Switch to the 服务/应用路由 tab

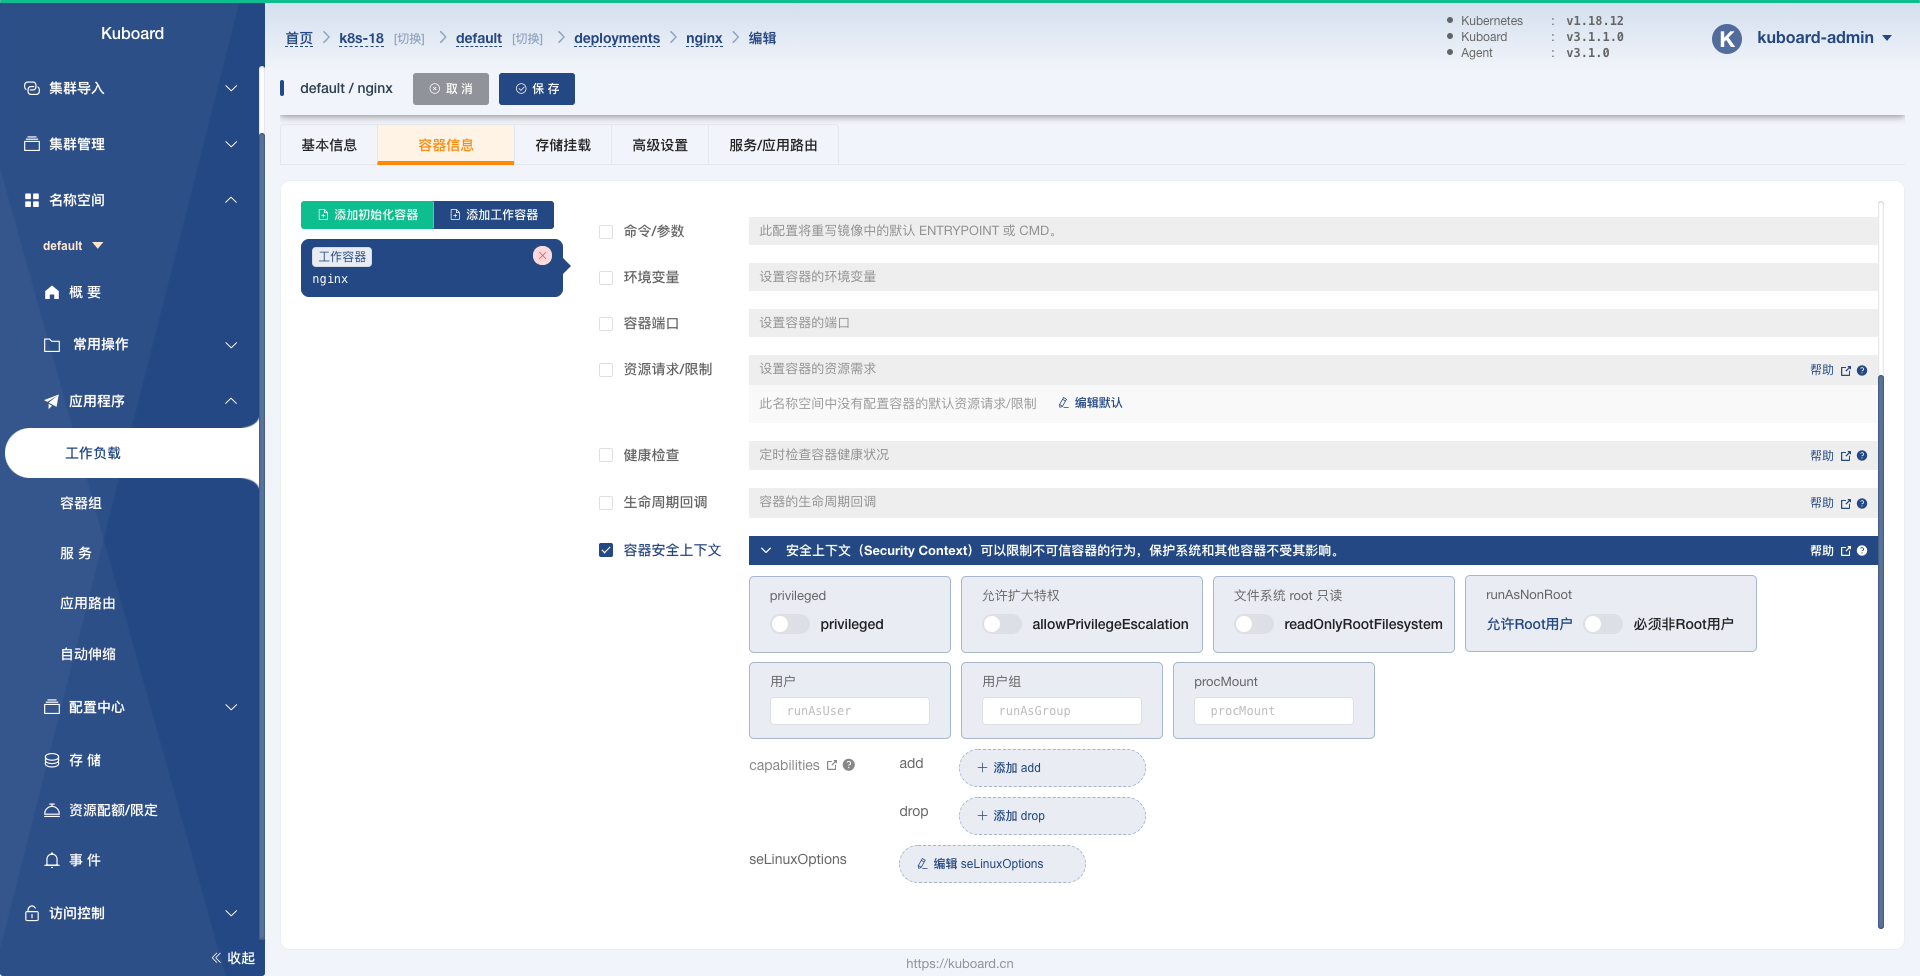point(773,145)
